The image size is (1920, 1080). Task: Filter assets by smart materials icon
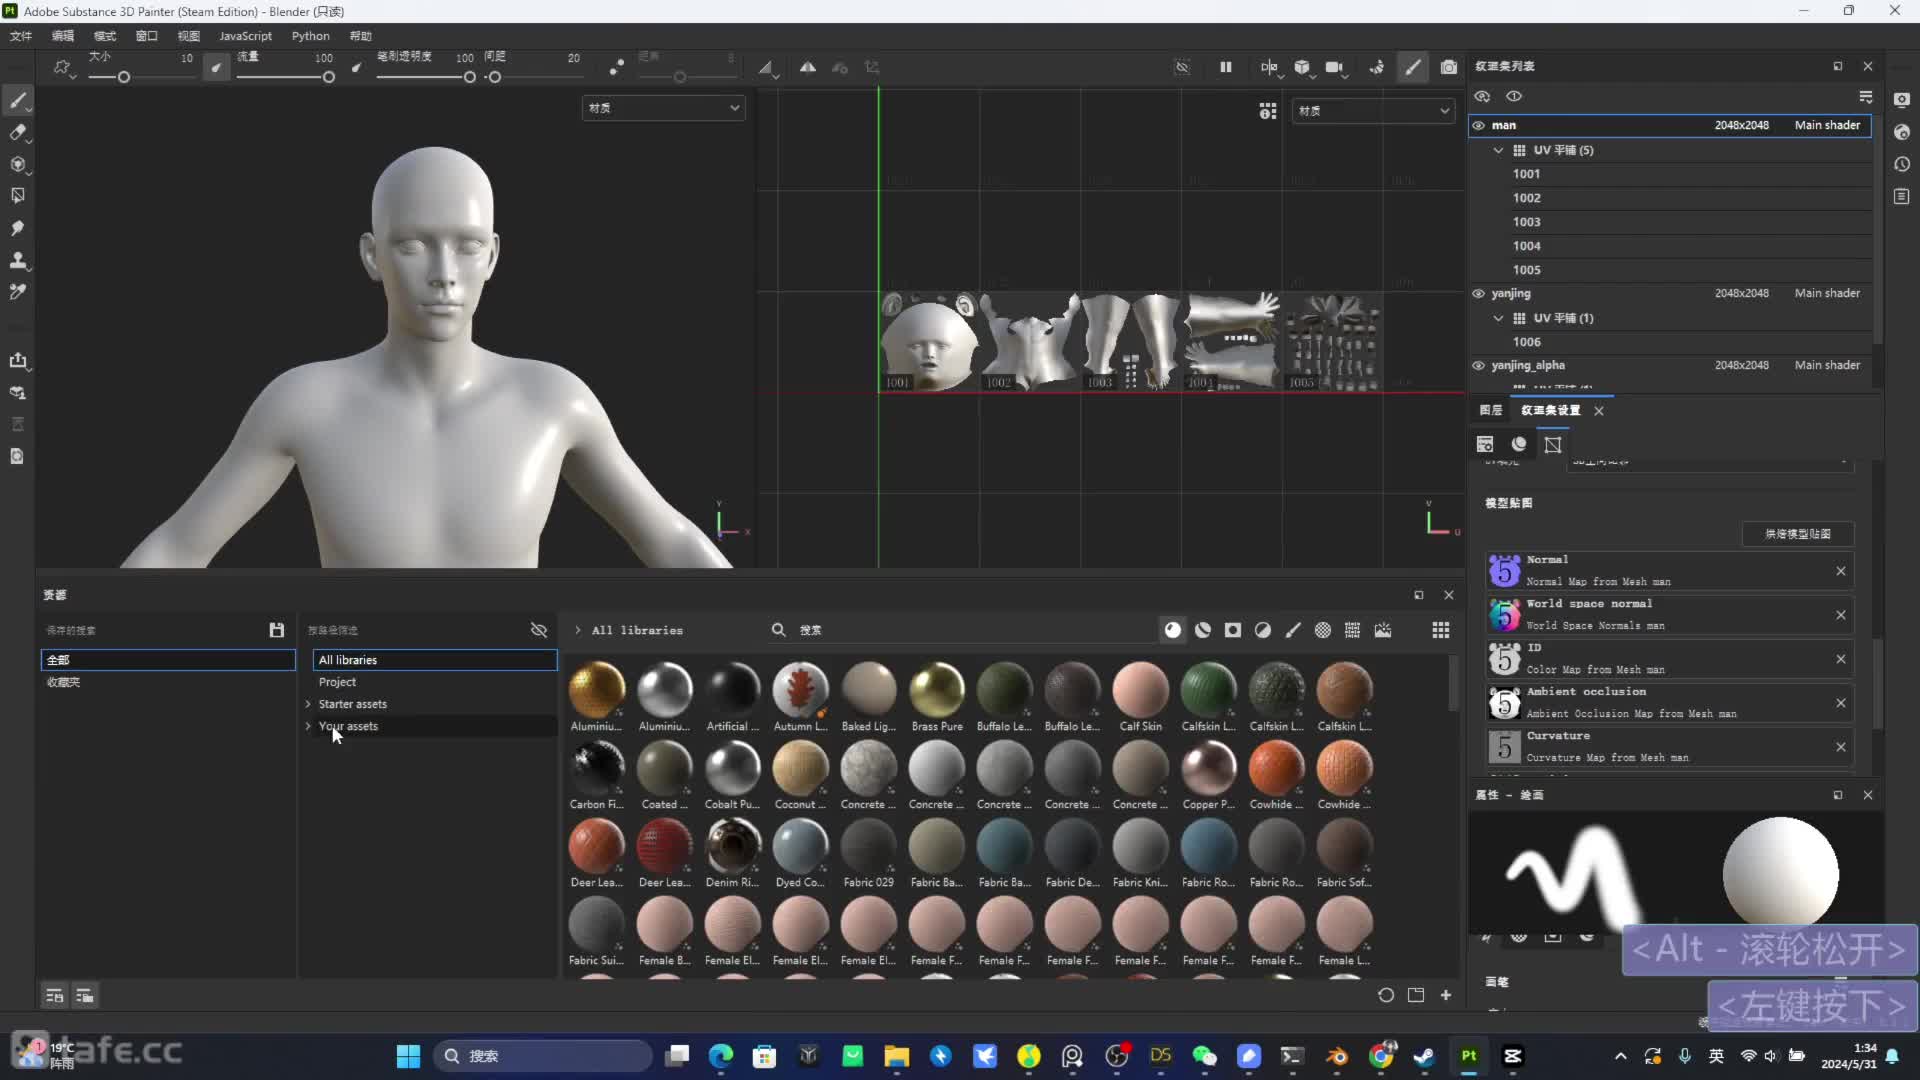[x=1203, y=630]
